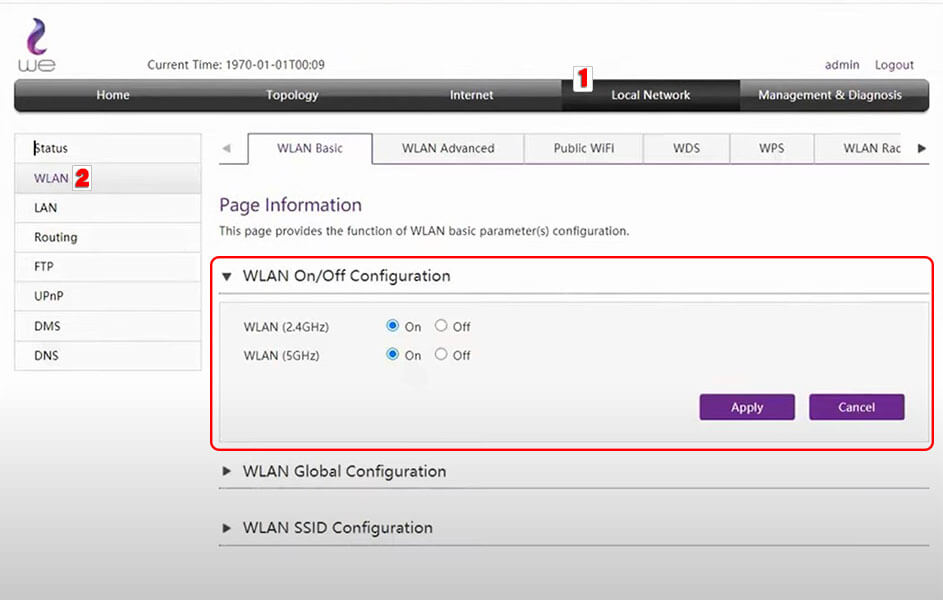Apply the WLAN on/off settings
The image size is (943, 600).
tap(746, 407)
